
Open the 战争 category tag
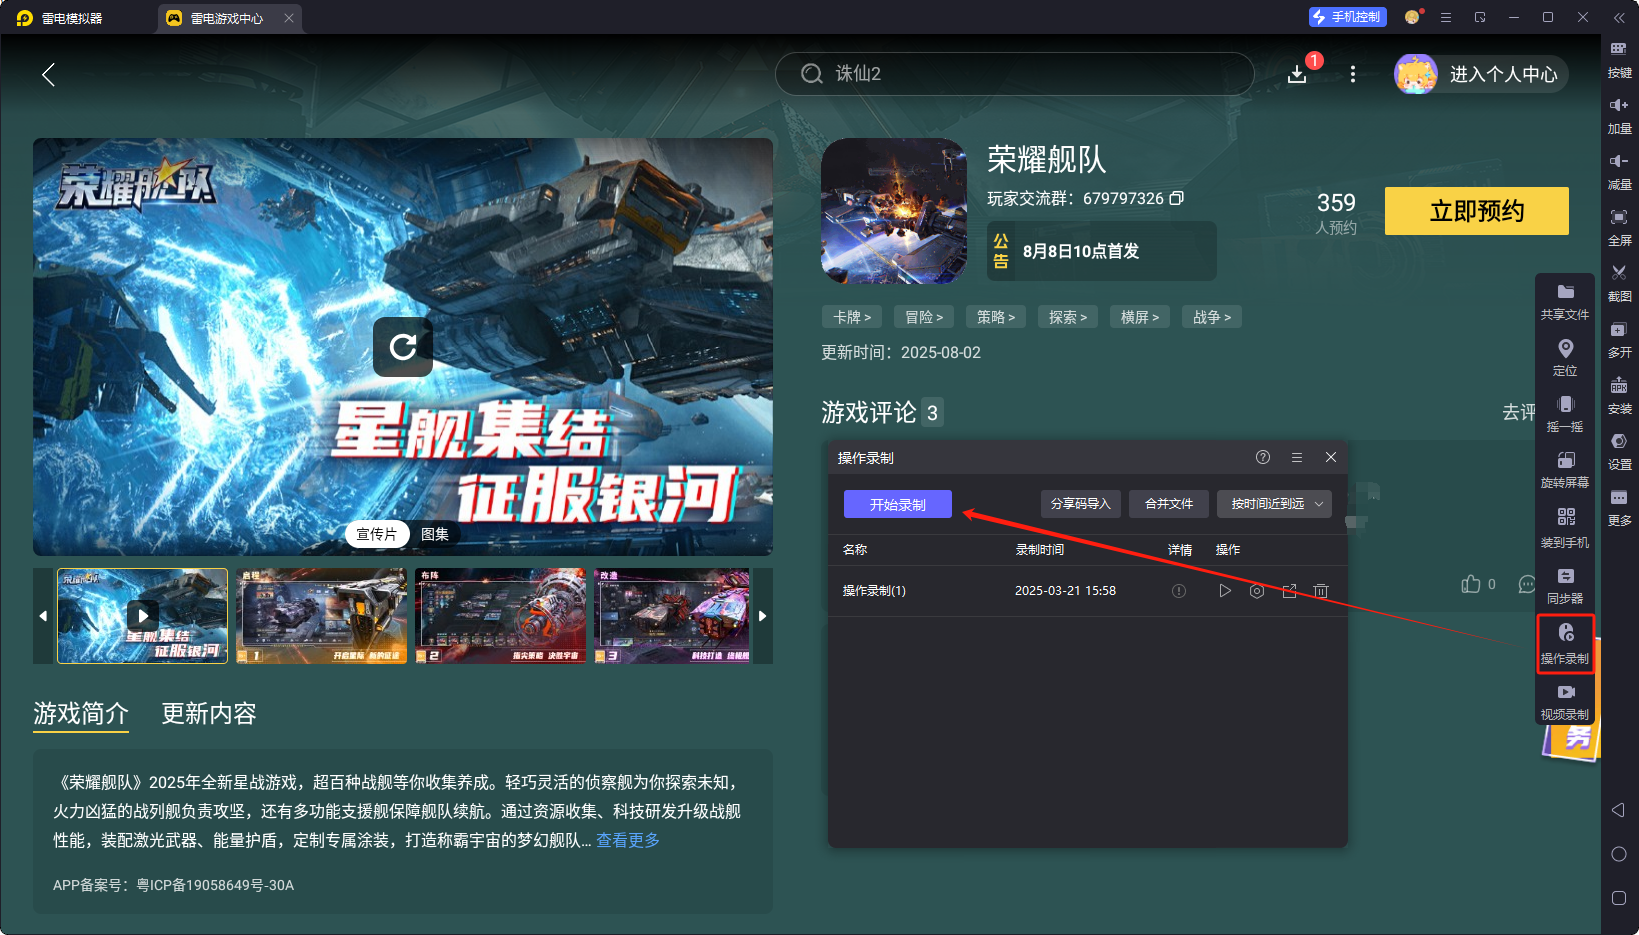coord(1212,317)
